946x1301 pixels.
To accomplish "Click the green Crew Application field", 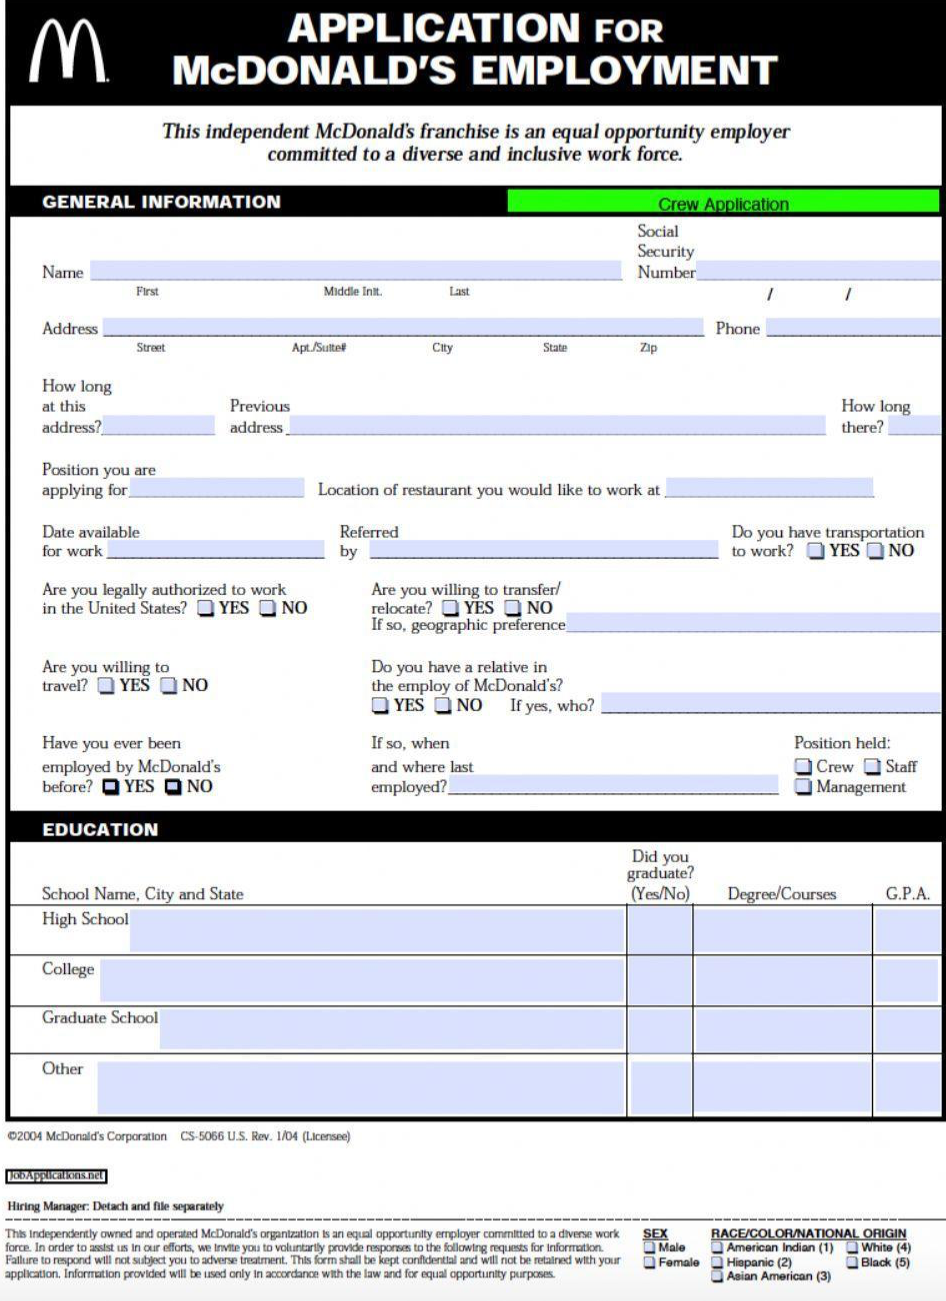I will click(x=723, y=202).
